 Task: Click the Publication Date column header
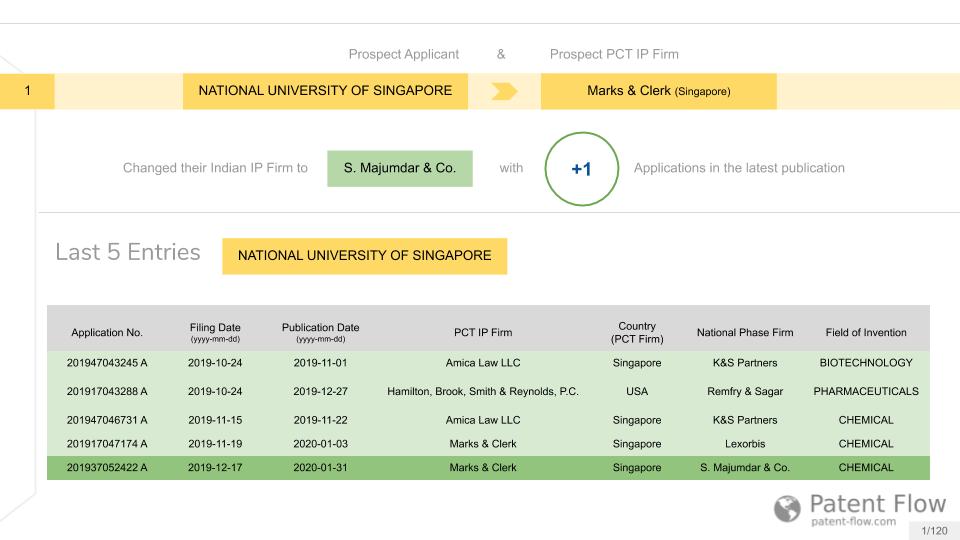[x=320, y=332]
